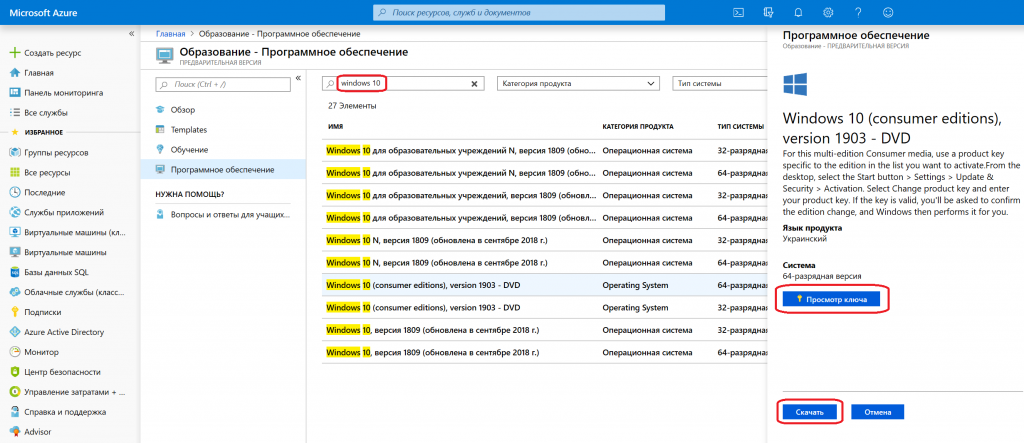Collapse the resource menu panel
This screenshot has height=443, width=1024.
(298, 78)
